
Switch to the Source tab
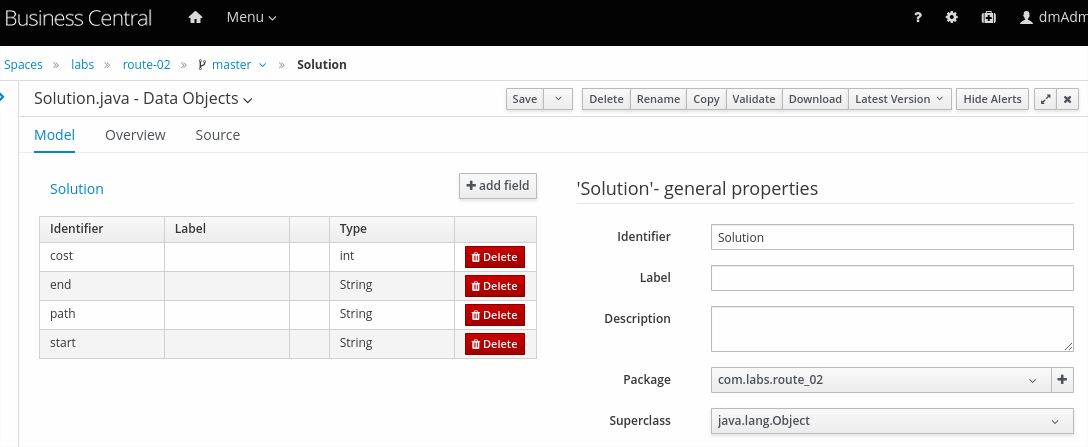click(217, 135)
